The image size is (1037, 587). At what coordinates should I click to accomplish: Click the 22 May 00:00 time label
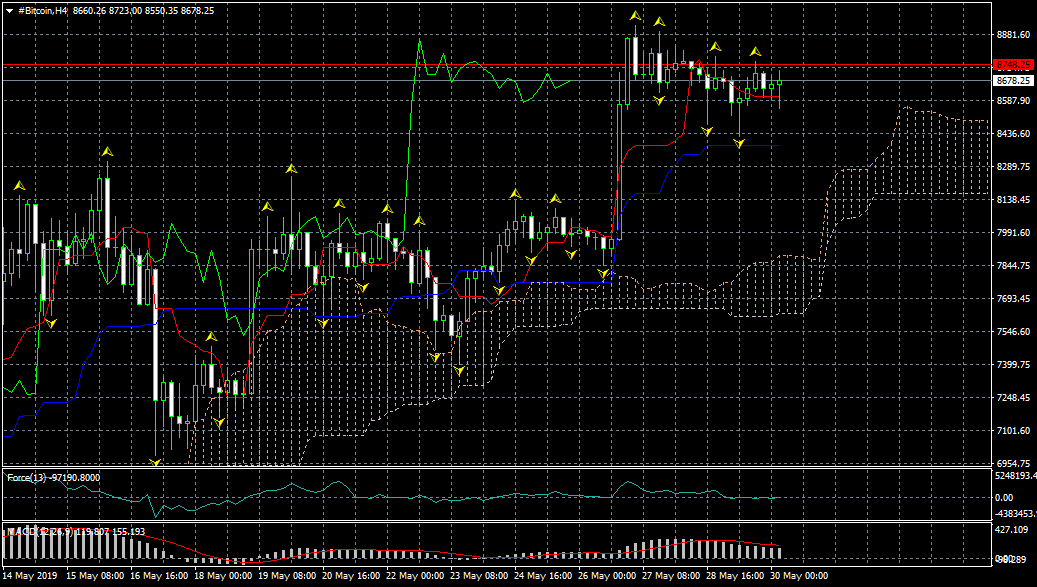click(415, 576)
